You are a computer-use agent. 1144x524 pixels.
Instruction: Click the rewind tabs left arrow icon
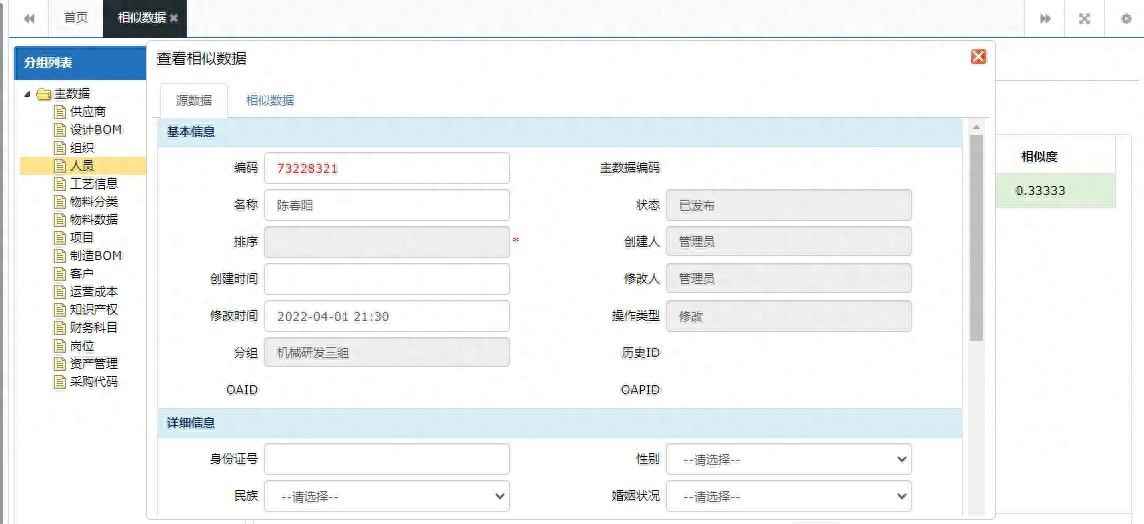tap(30, 18)
